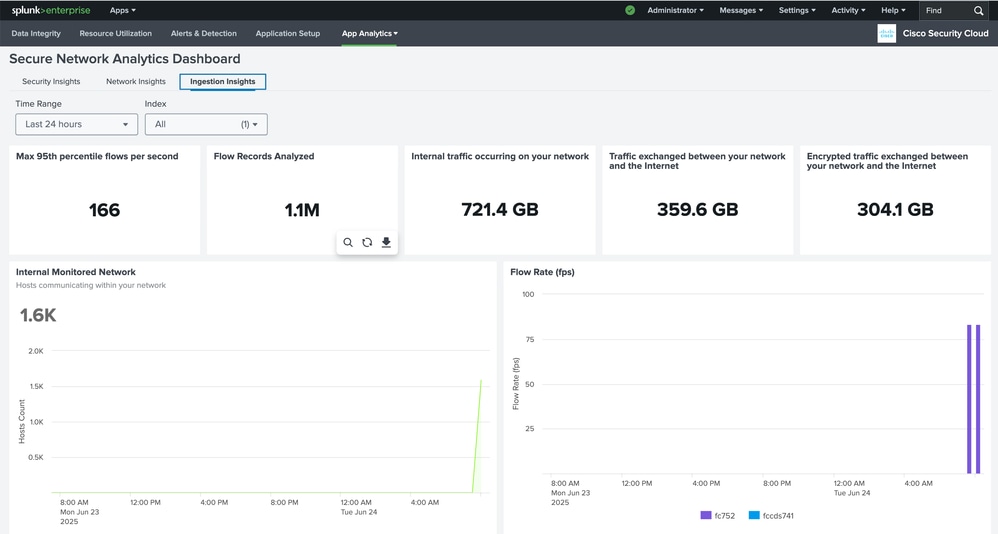
Task: Go to Data Integrity navigation item
Action: click(x=36, y=33)
